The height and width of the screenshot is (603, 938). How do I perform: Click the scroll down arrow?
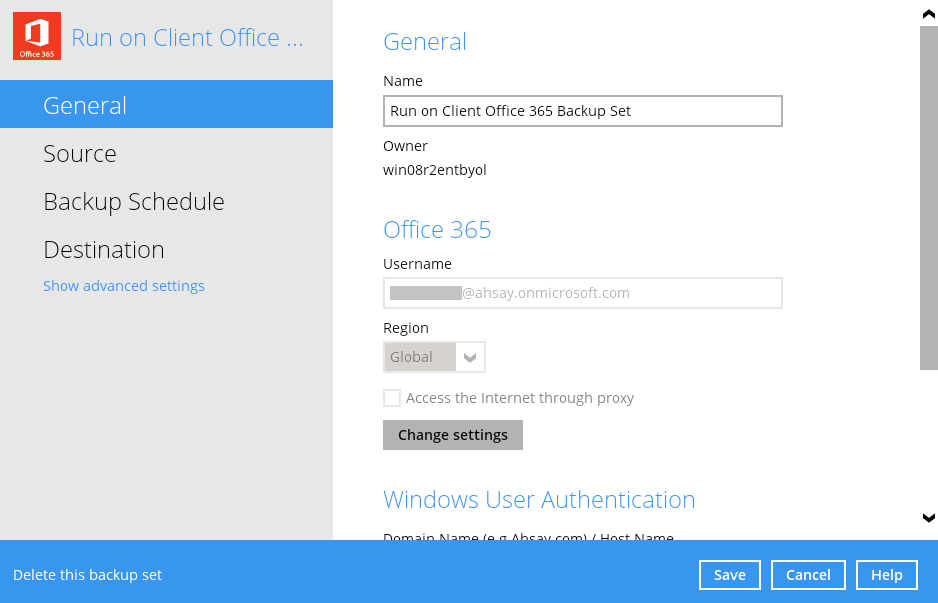pyautogui.click(x=928, y=517)
